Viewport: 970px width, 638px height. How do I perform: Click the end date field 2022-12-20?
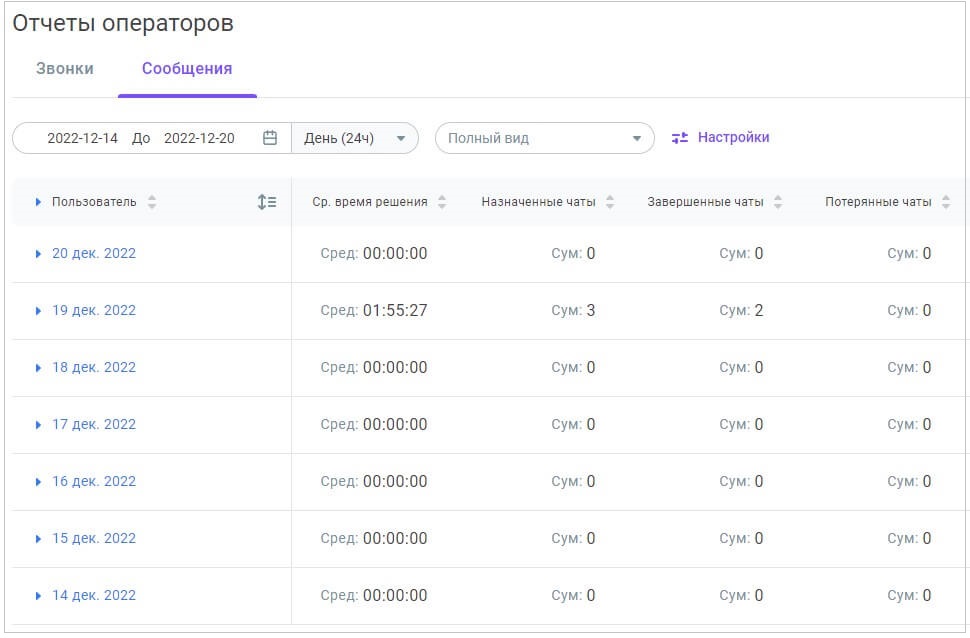199,138
